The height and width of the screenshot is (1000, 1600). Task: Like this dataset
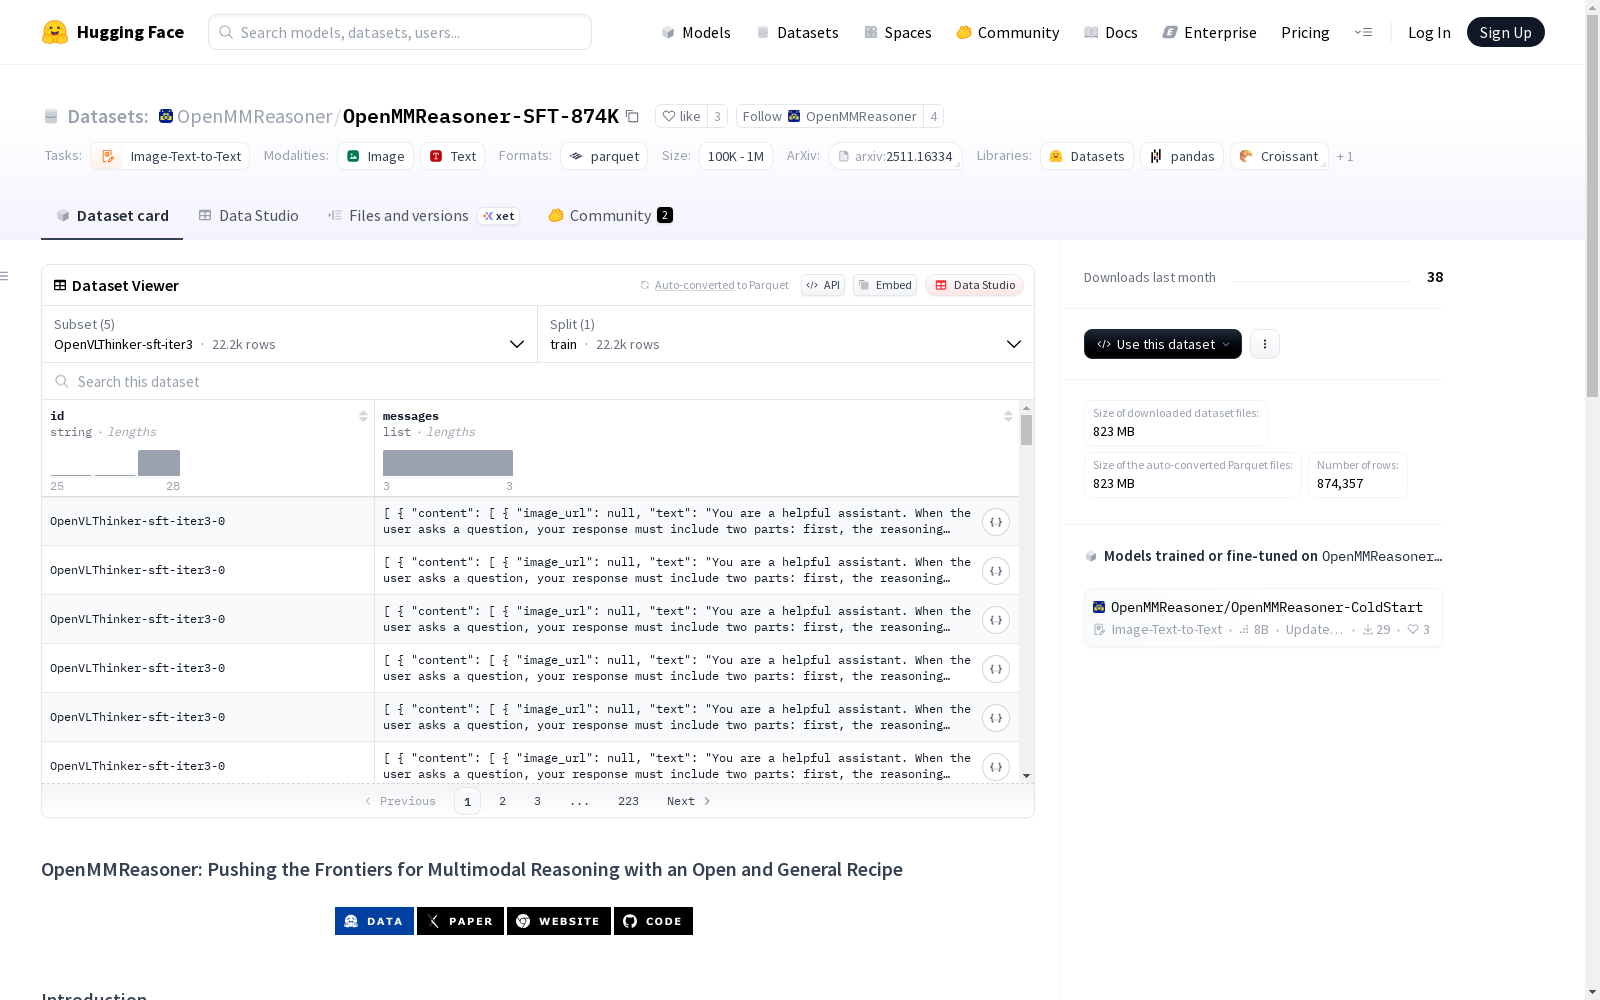(681, 116)
